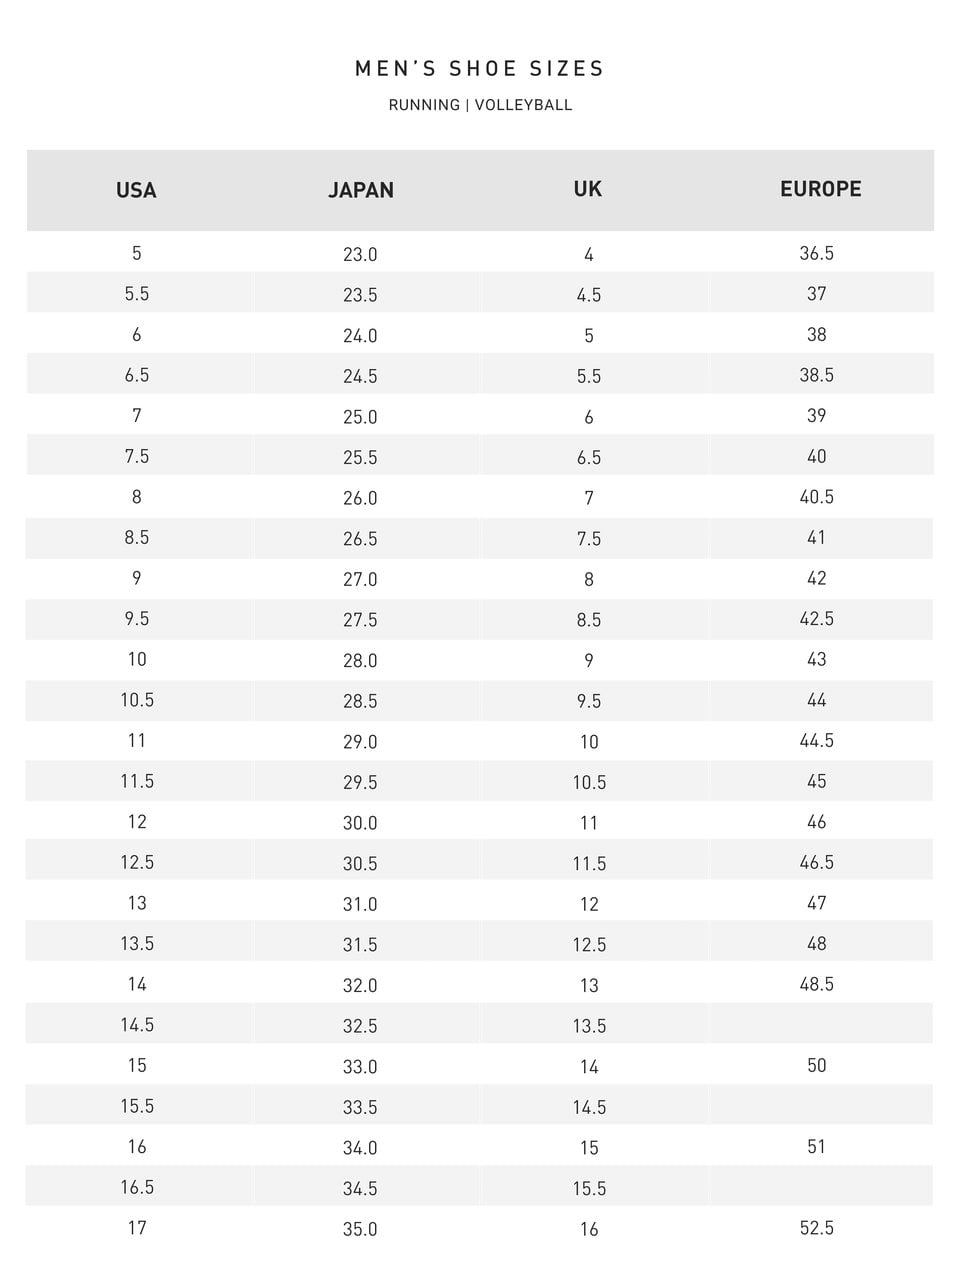Click the MEN'S SHOE SIZES title
This screenshot has width=960, height=1280.
480,68
